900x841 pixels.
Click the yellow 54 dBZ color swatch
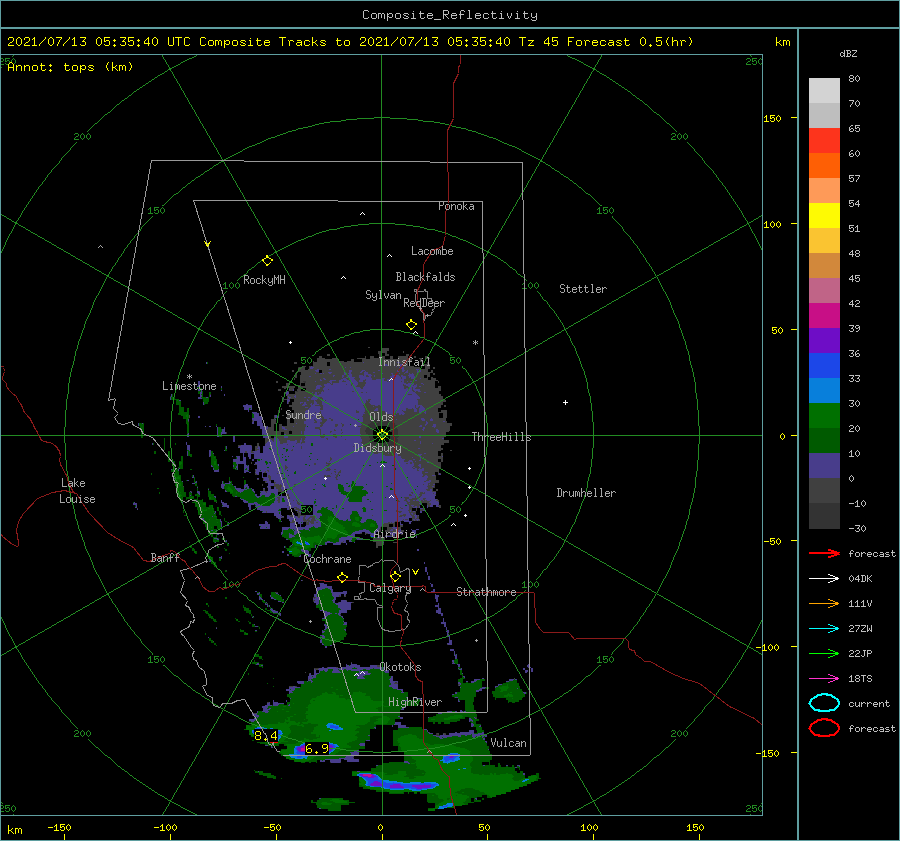point(824,215)
